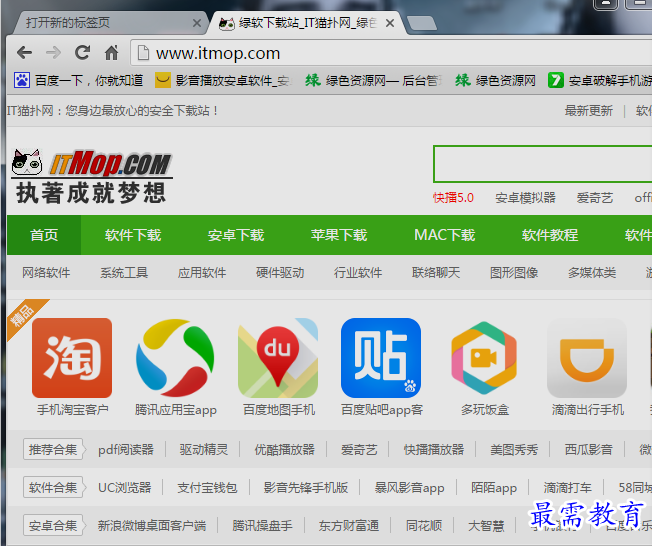This screenshot has width=652, height=546.
Task: Select the 软件下载 navigation item
Action: click(x=133, y=235)
